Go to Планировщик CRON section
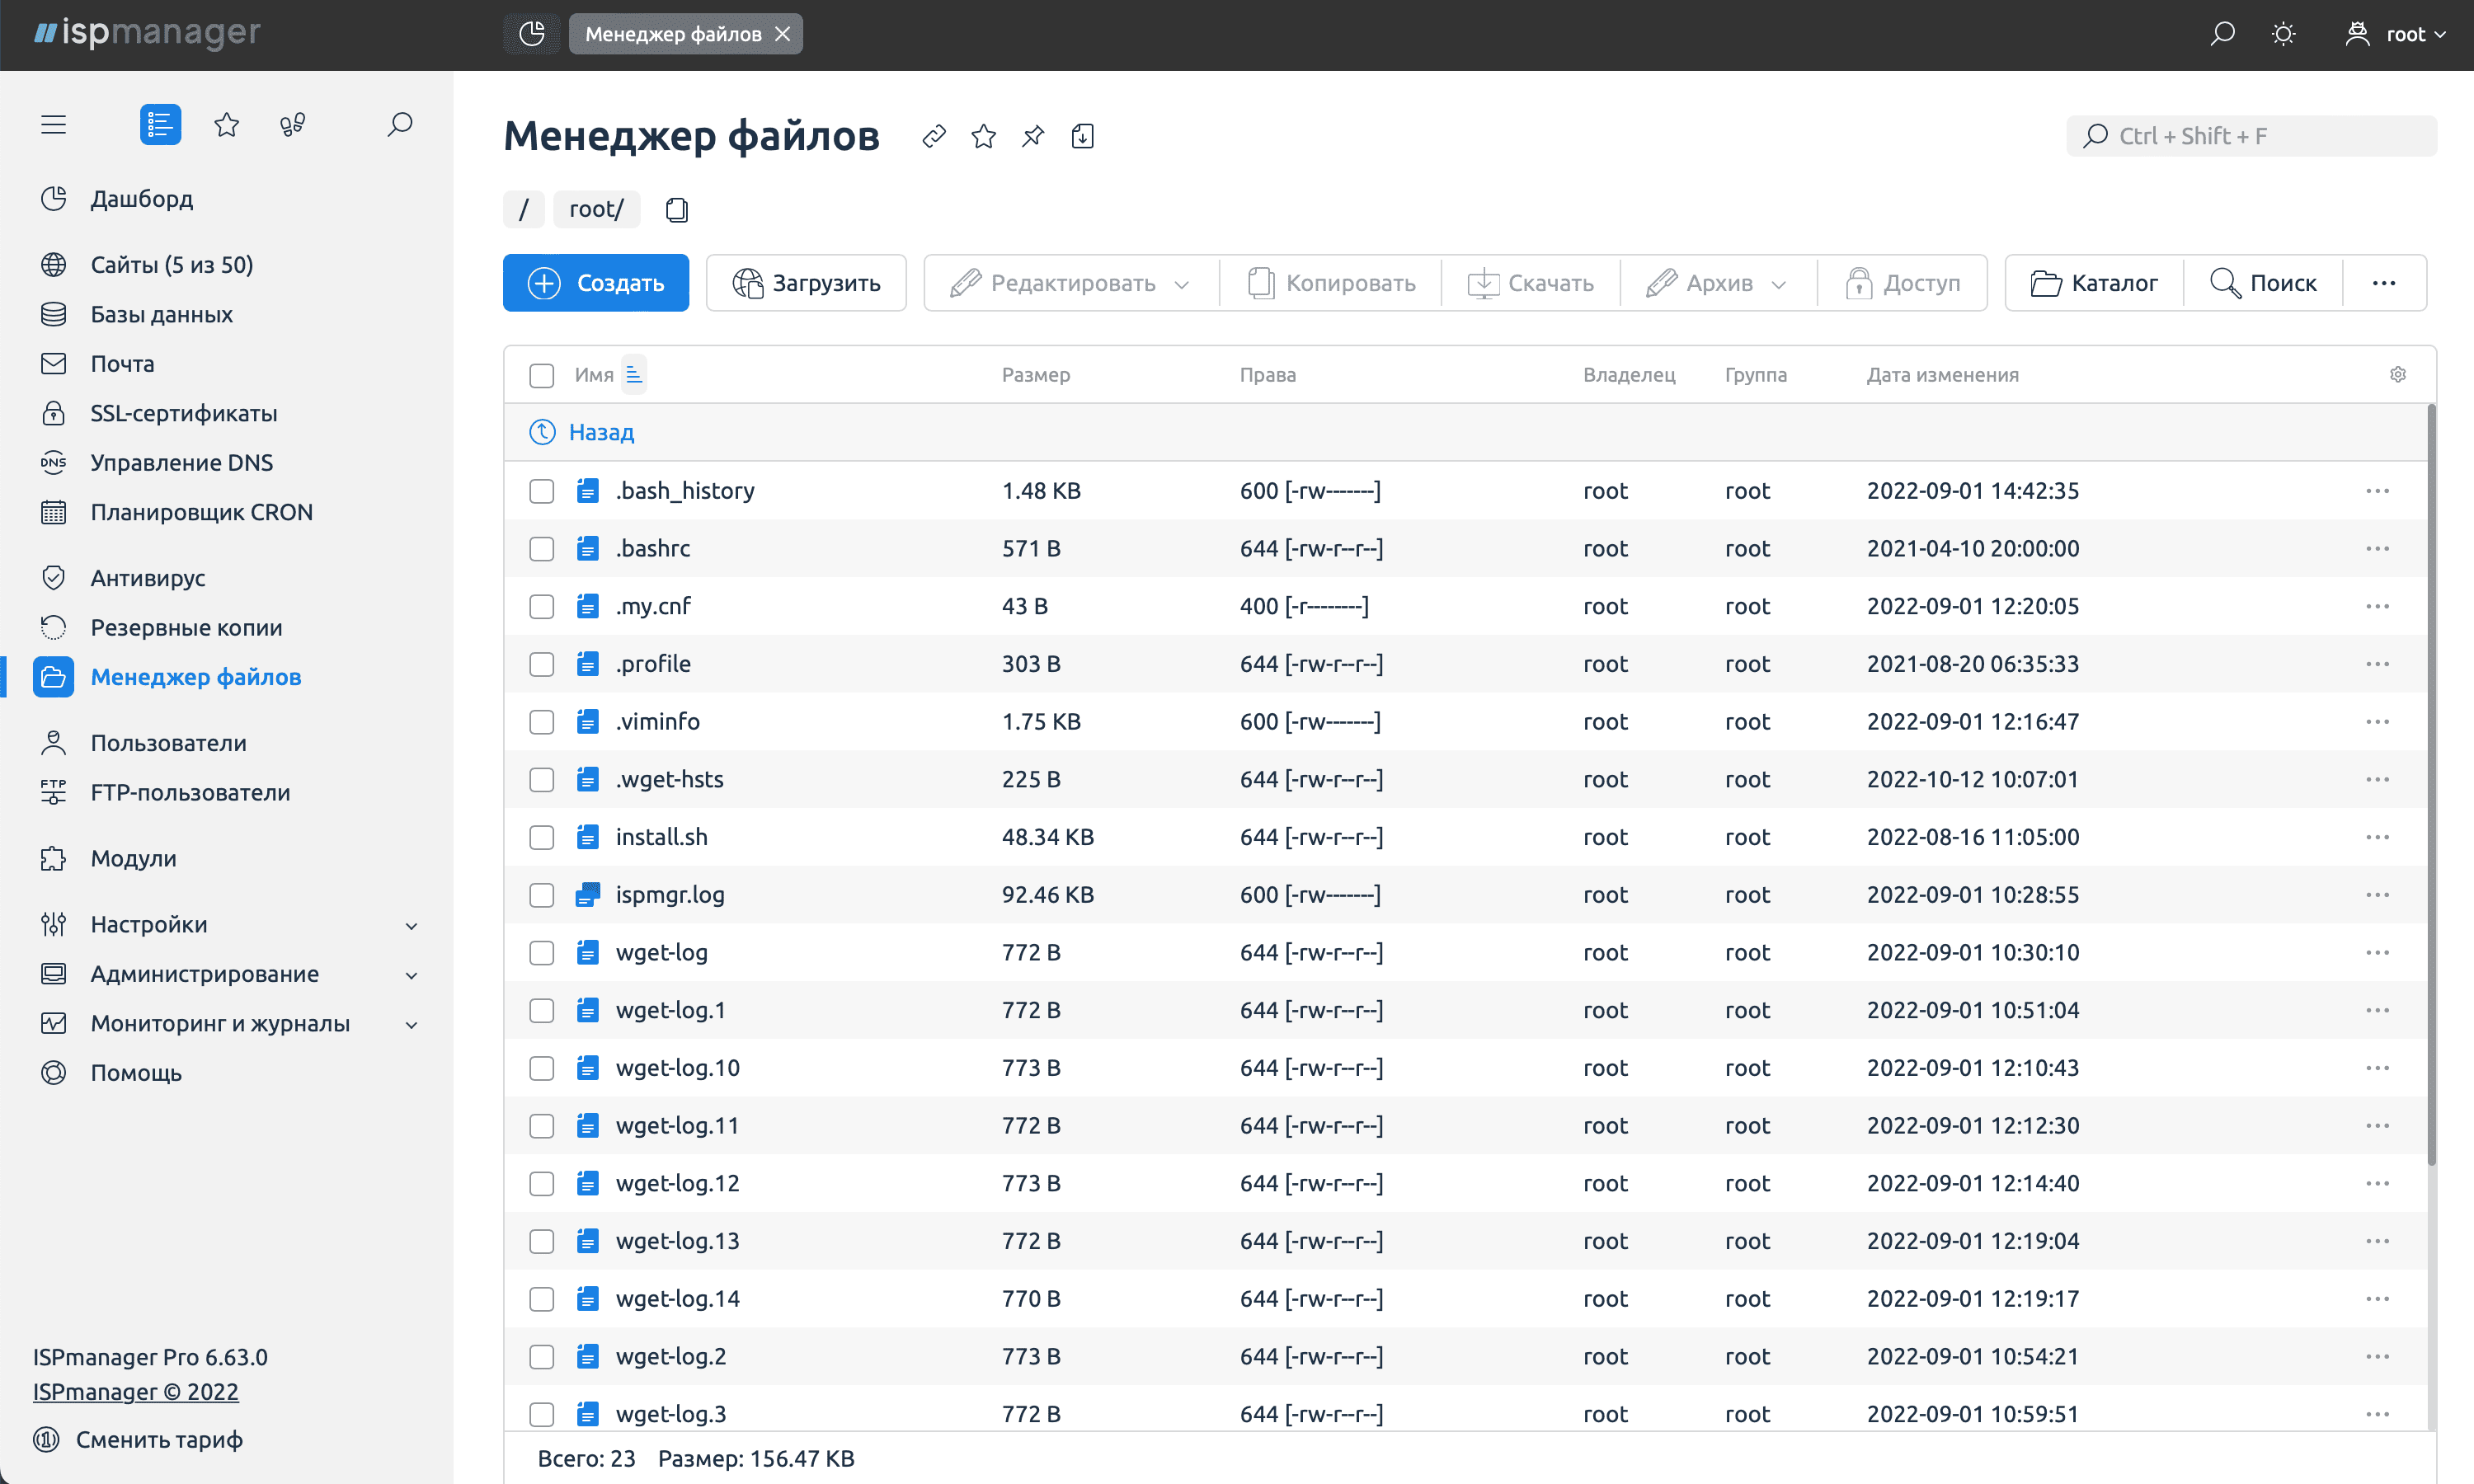This screenshot has height=1484, width=2474. click(201, 511)
